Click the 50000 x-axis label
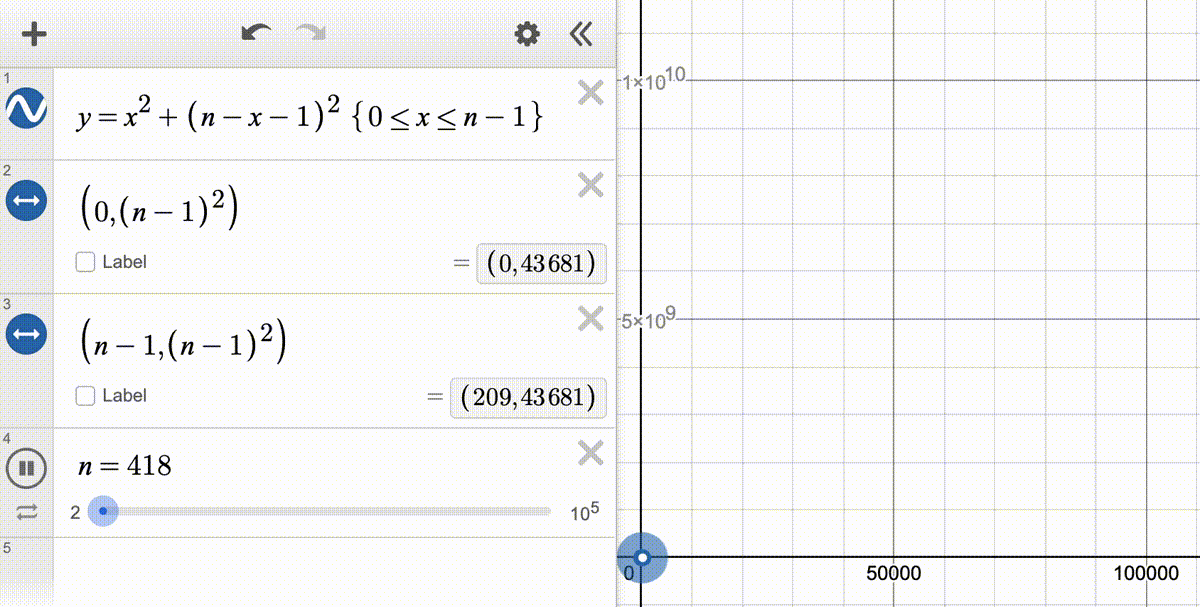This screenshot has height=607, width=1200. (x=893, y=574)
